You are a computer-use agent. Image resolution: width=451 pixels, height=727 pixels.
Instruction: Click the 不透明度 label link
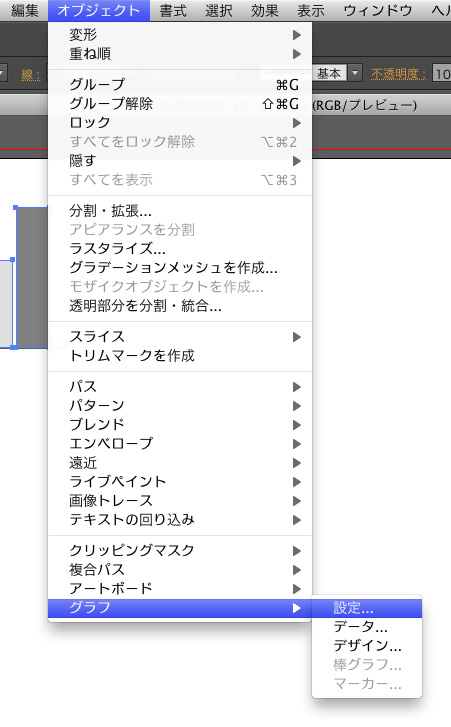pyautogui.click(x=398, y=74)
